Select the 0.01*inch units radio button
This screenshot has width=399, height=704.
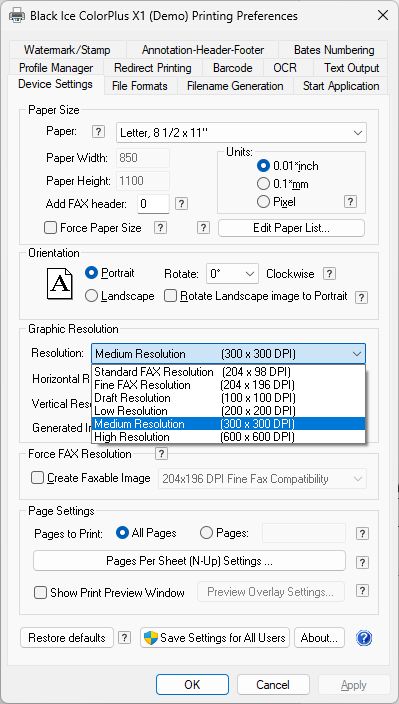tap(263, 166)
